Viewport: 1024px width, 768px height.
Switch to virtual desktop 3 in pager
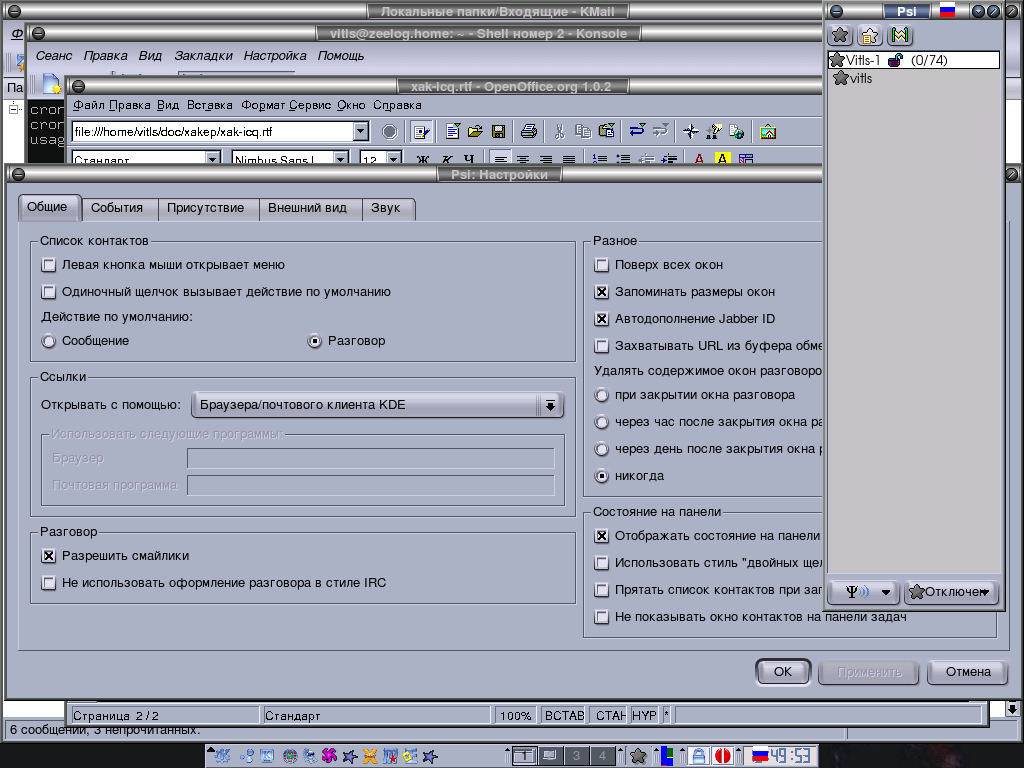576,756
